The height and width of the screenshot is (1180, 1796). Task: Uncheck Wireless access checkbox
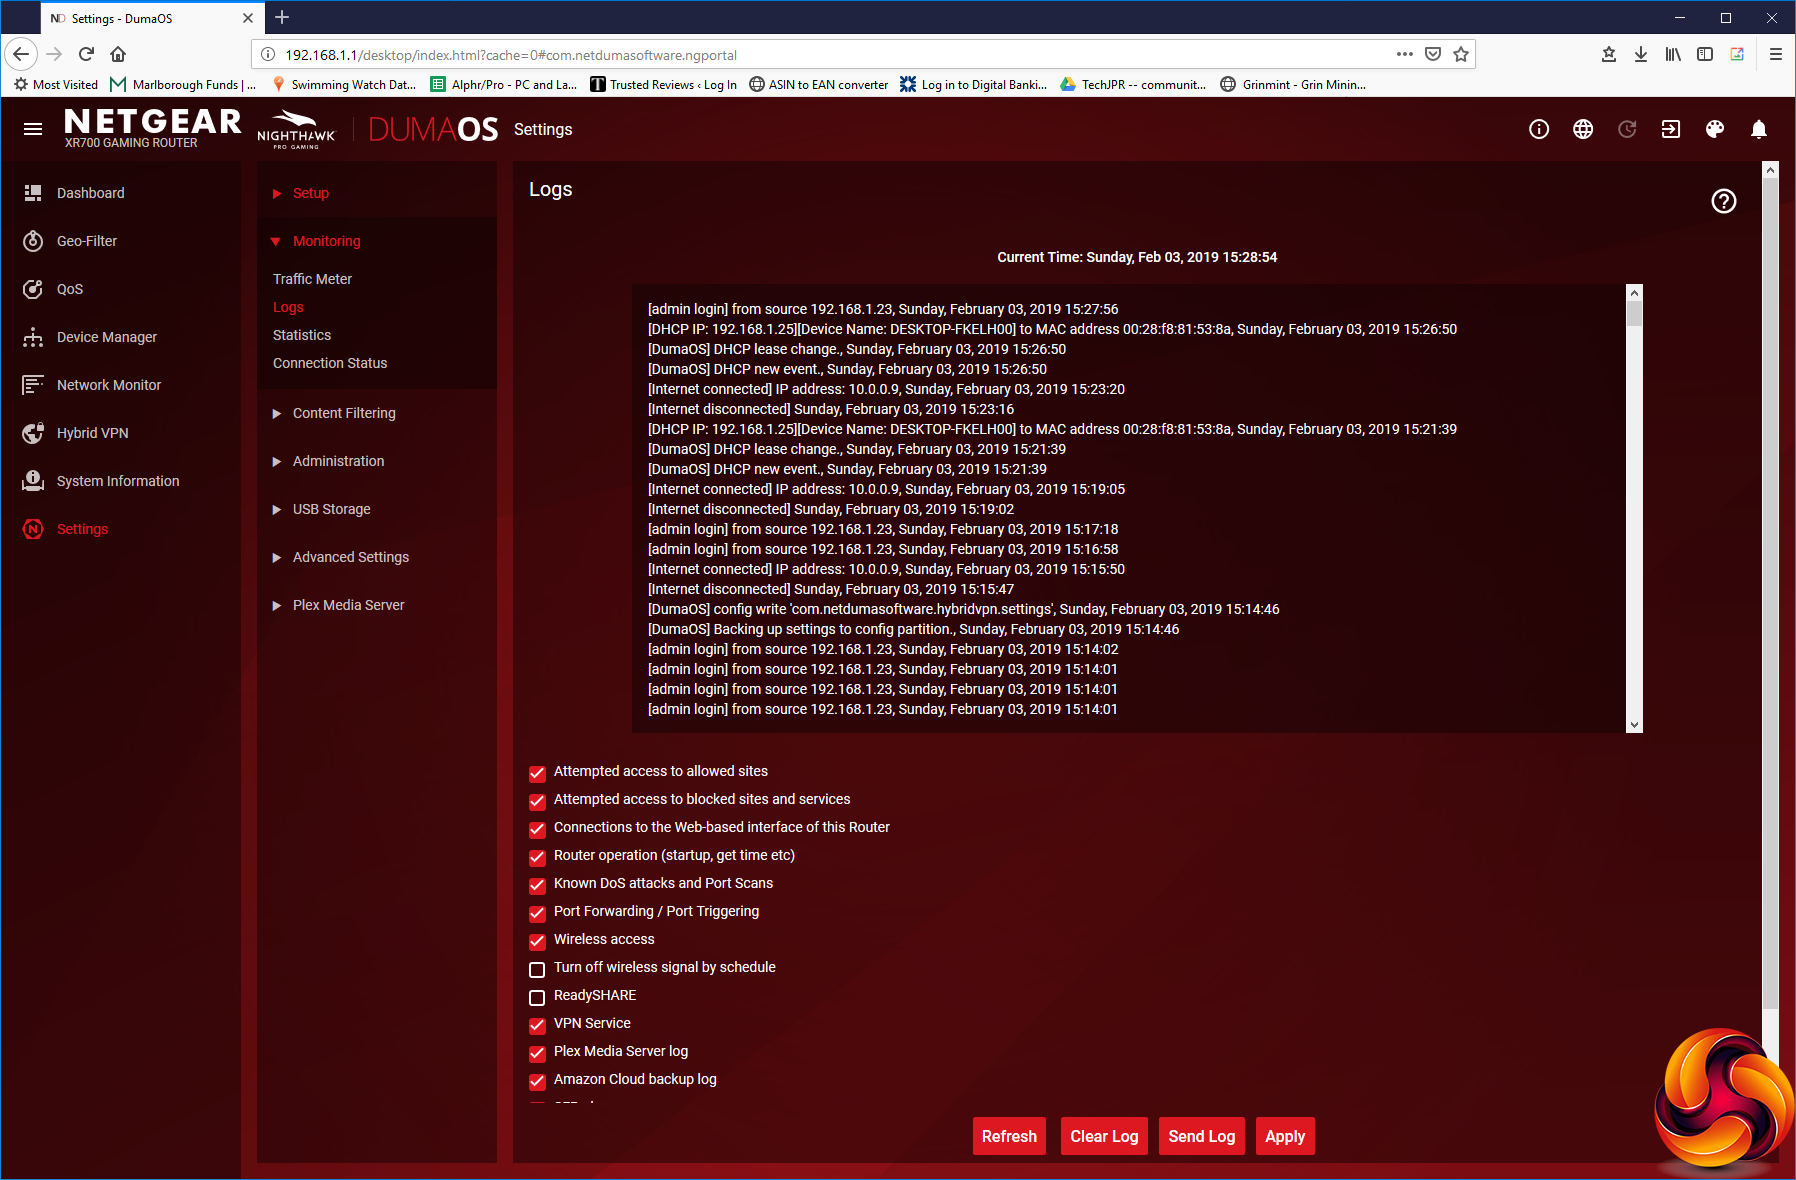coord(537,941)
